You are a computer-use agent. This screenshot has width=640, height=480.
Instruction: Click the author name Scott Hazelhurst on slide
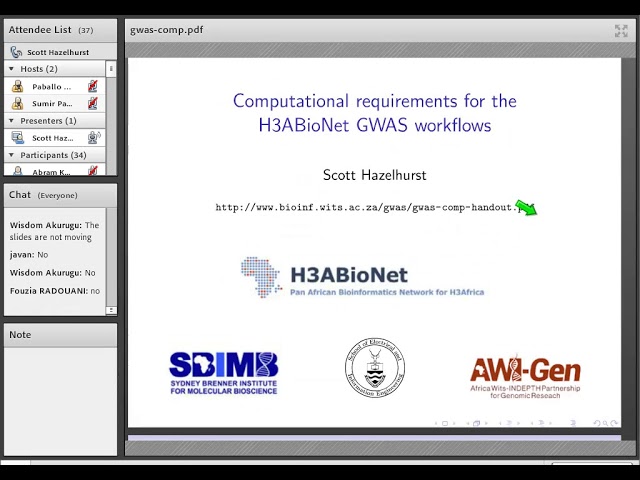click(375, 175)
